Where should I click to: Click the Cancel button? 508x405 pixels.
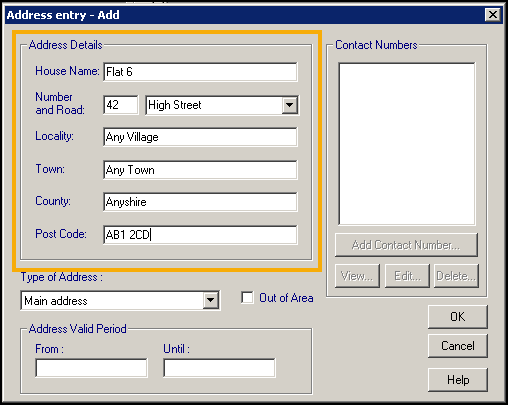click(x=457, y=346)
